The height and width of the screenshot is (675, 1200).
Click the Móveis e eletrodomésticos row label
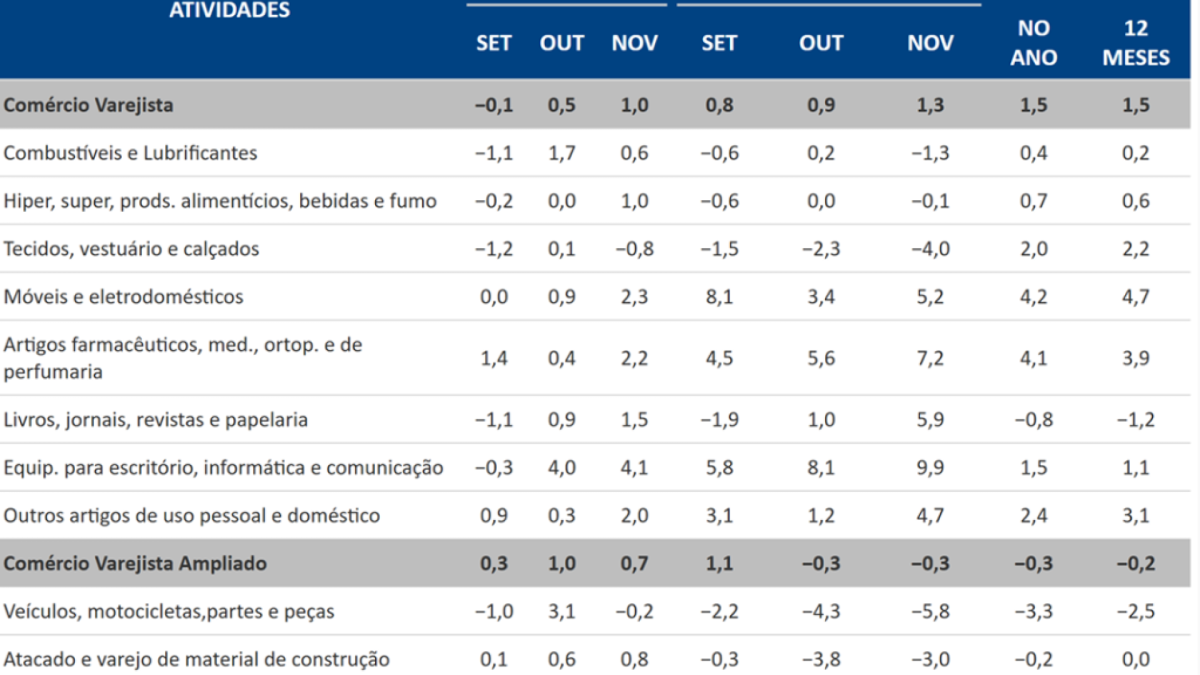coord(124,297)
